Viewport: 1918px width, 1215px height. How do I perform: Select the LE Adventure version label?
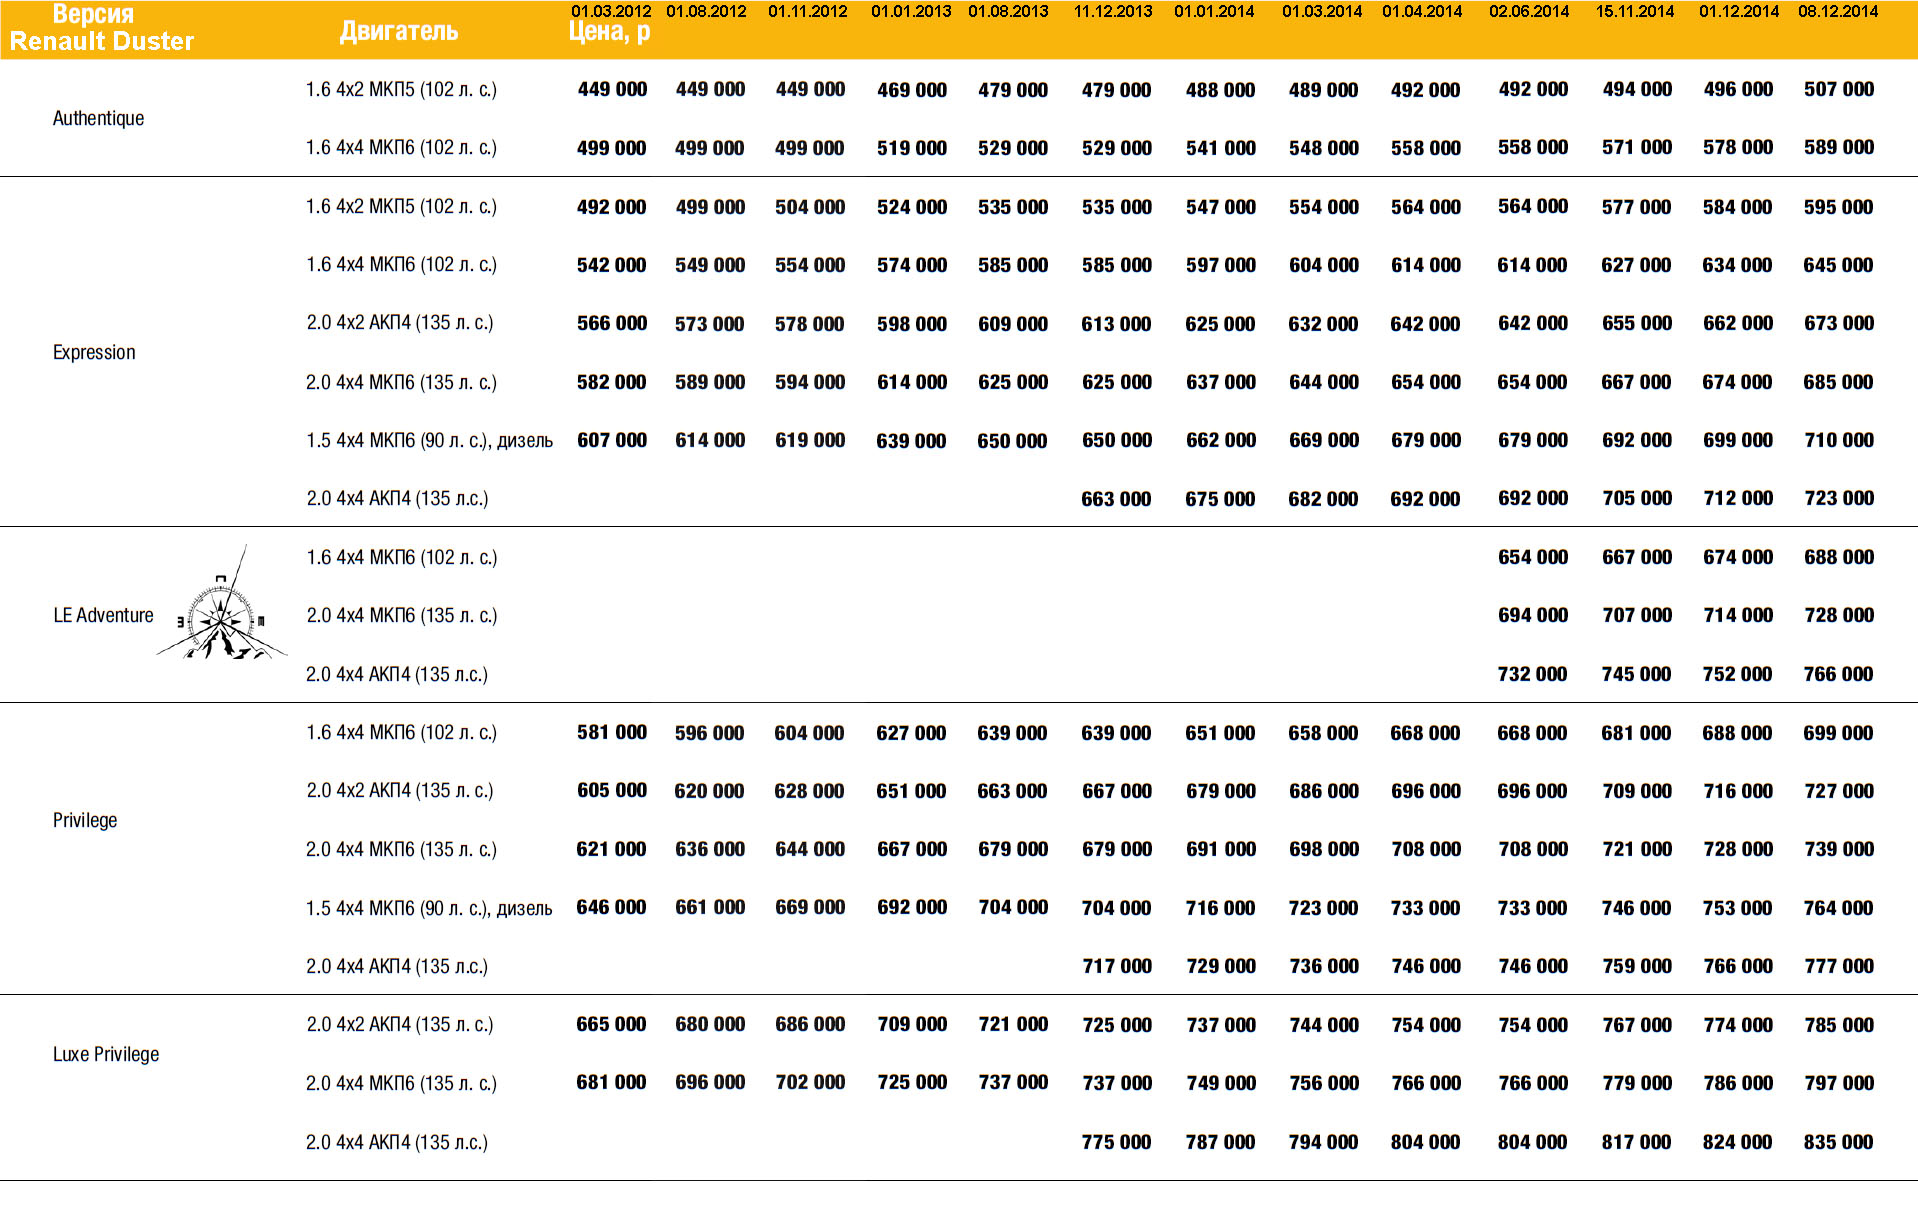coord(103,615)
